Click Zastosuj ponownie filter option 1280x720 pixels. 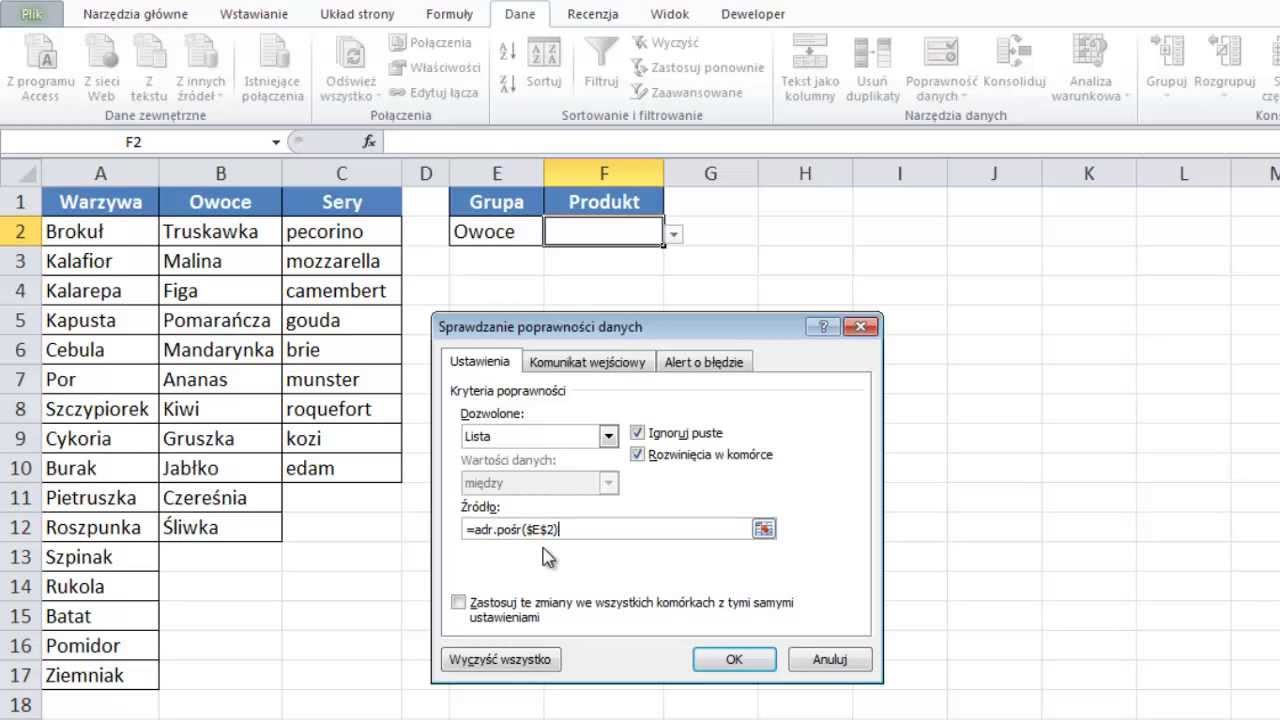[x=697, y=67]
